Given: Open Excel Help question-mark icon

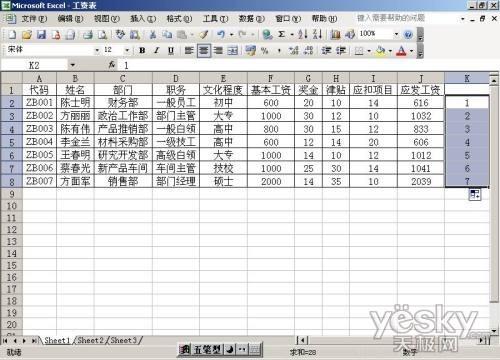Looking at the screenshot, I should pyautogui.click(x=408, y=34).
